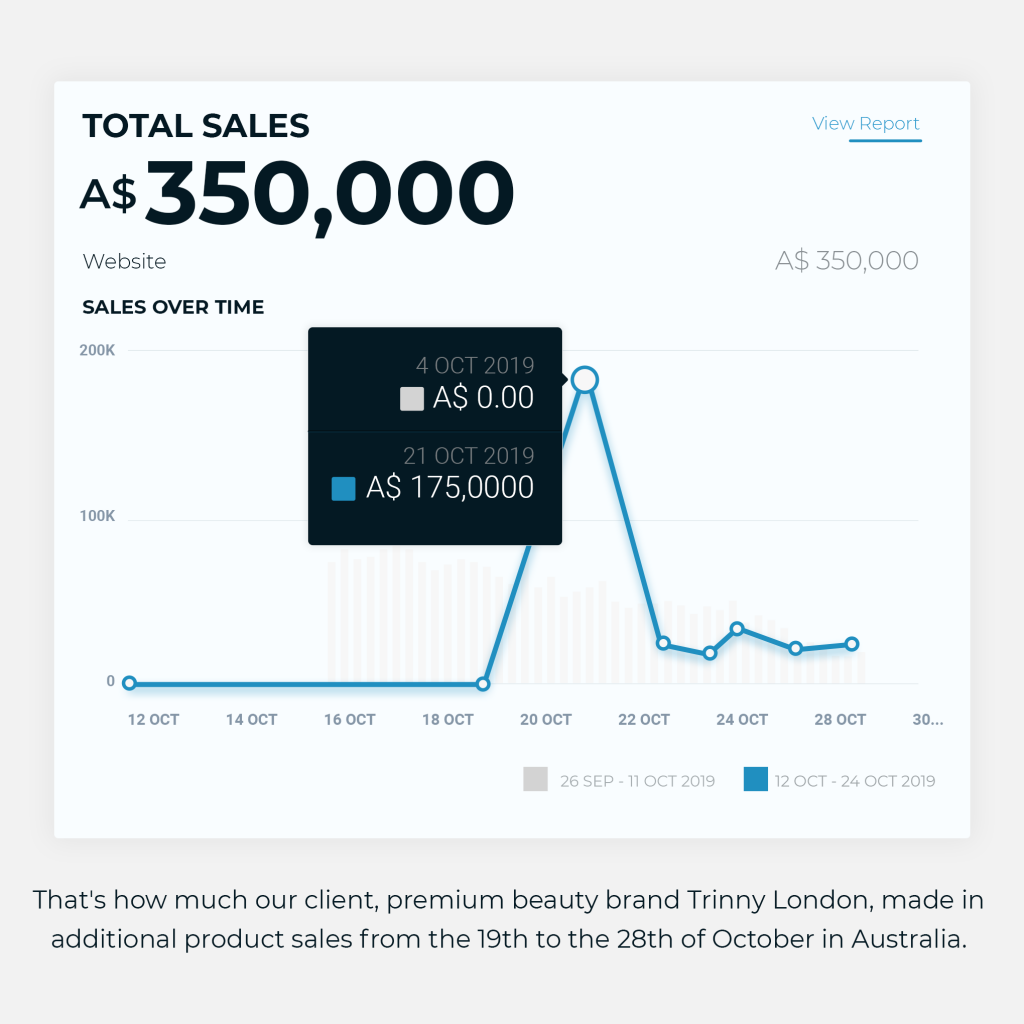The image size is (1024, 1024).
Task: Click the blue square in the tooltip
Action: pos(344,488)
